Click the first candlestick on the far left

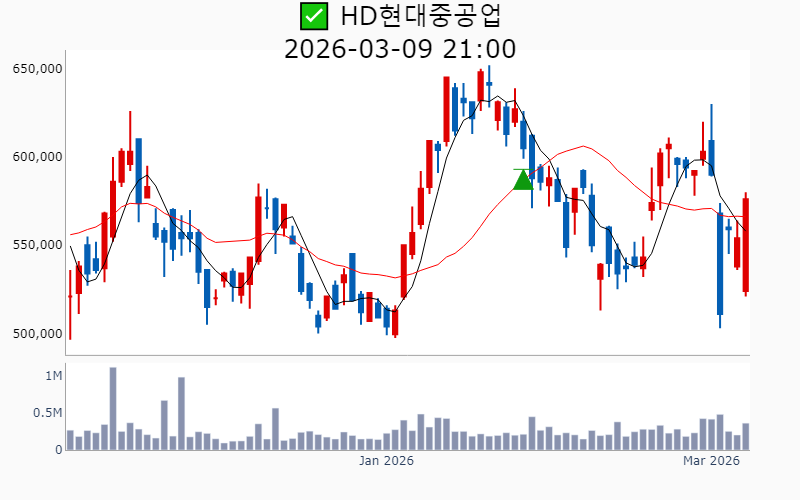point(70,297)
